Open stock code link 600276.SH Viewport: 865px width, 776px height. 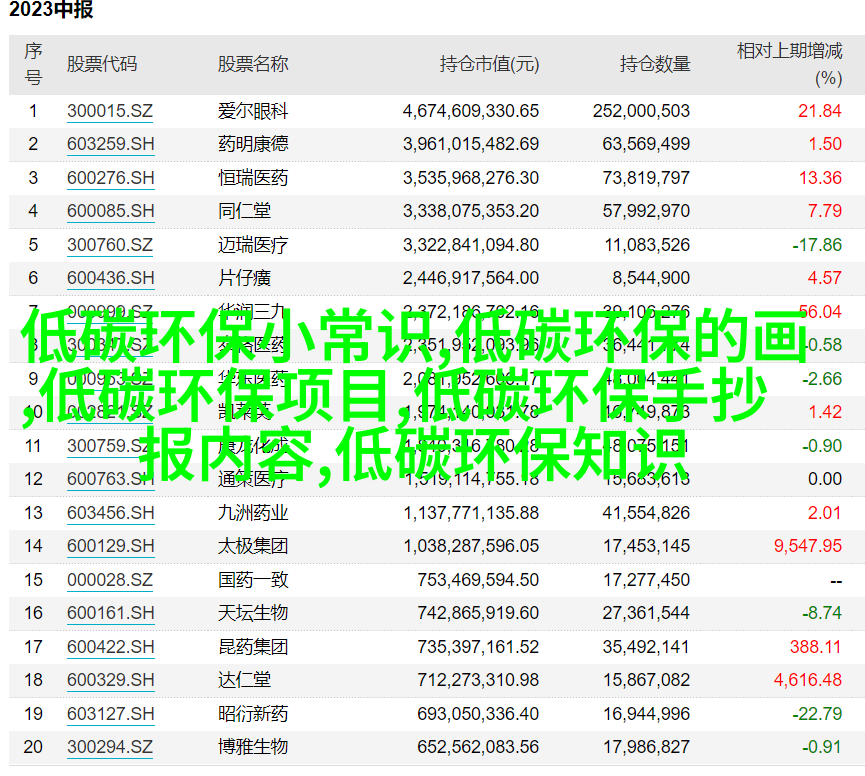(110, 179)
